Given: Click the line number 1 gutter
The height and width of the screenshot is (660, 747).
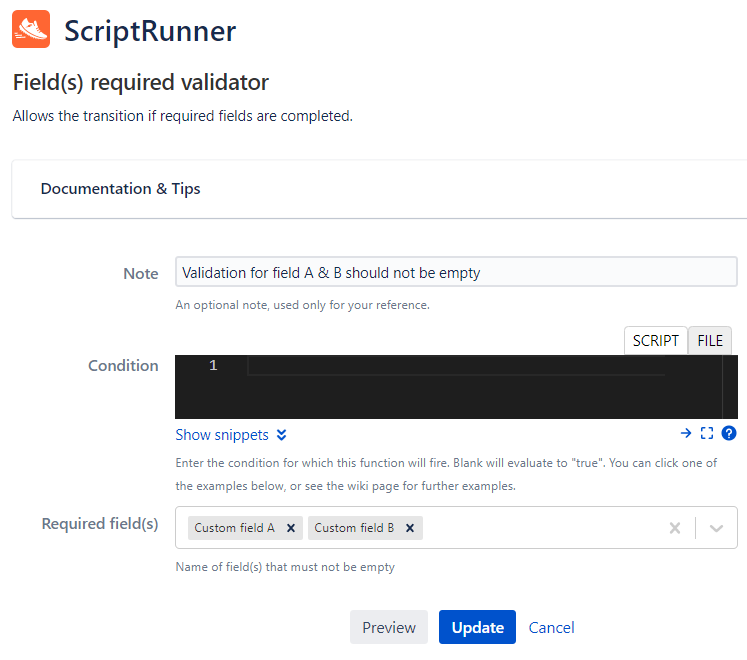Looking at the screenshot, I should coord(213,366).
